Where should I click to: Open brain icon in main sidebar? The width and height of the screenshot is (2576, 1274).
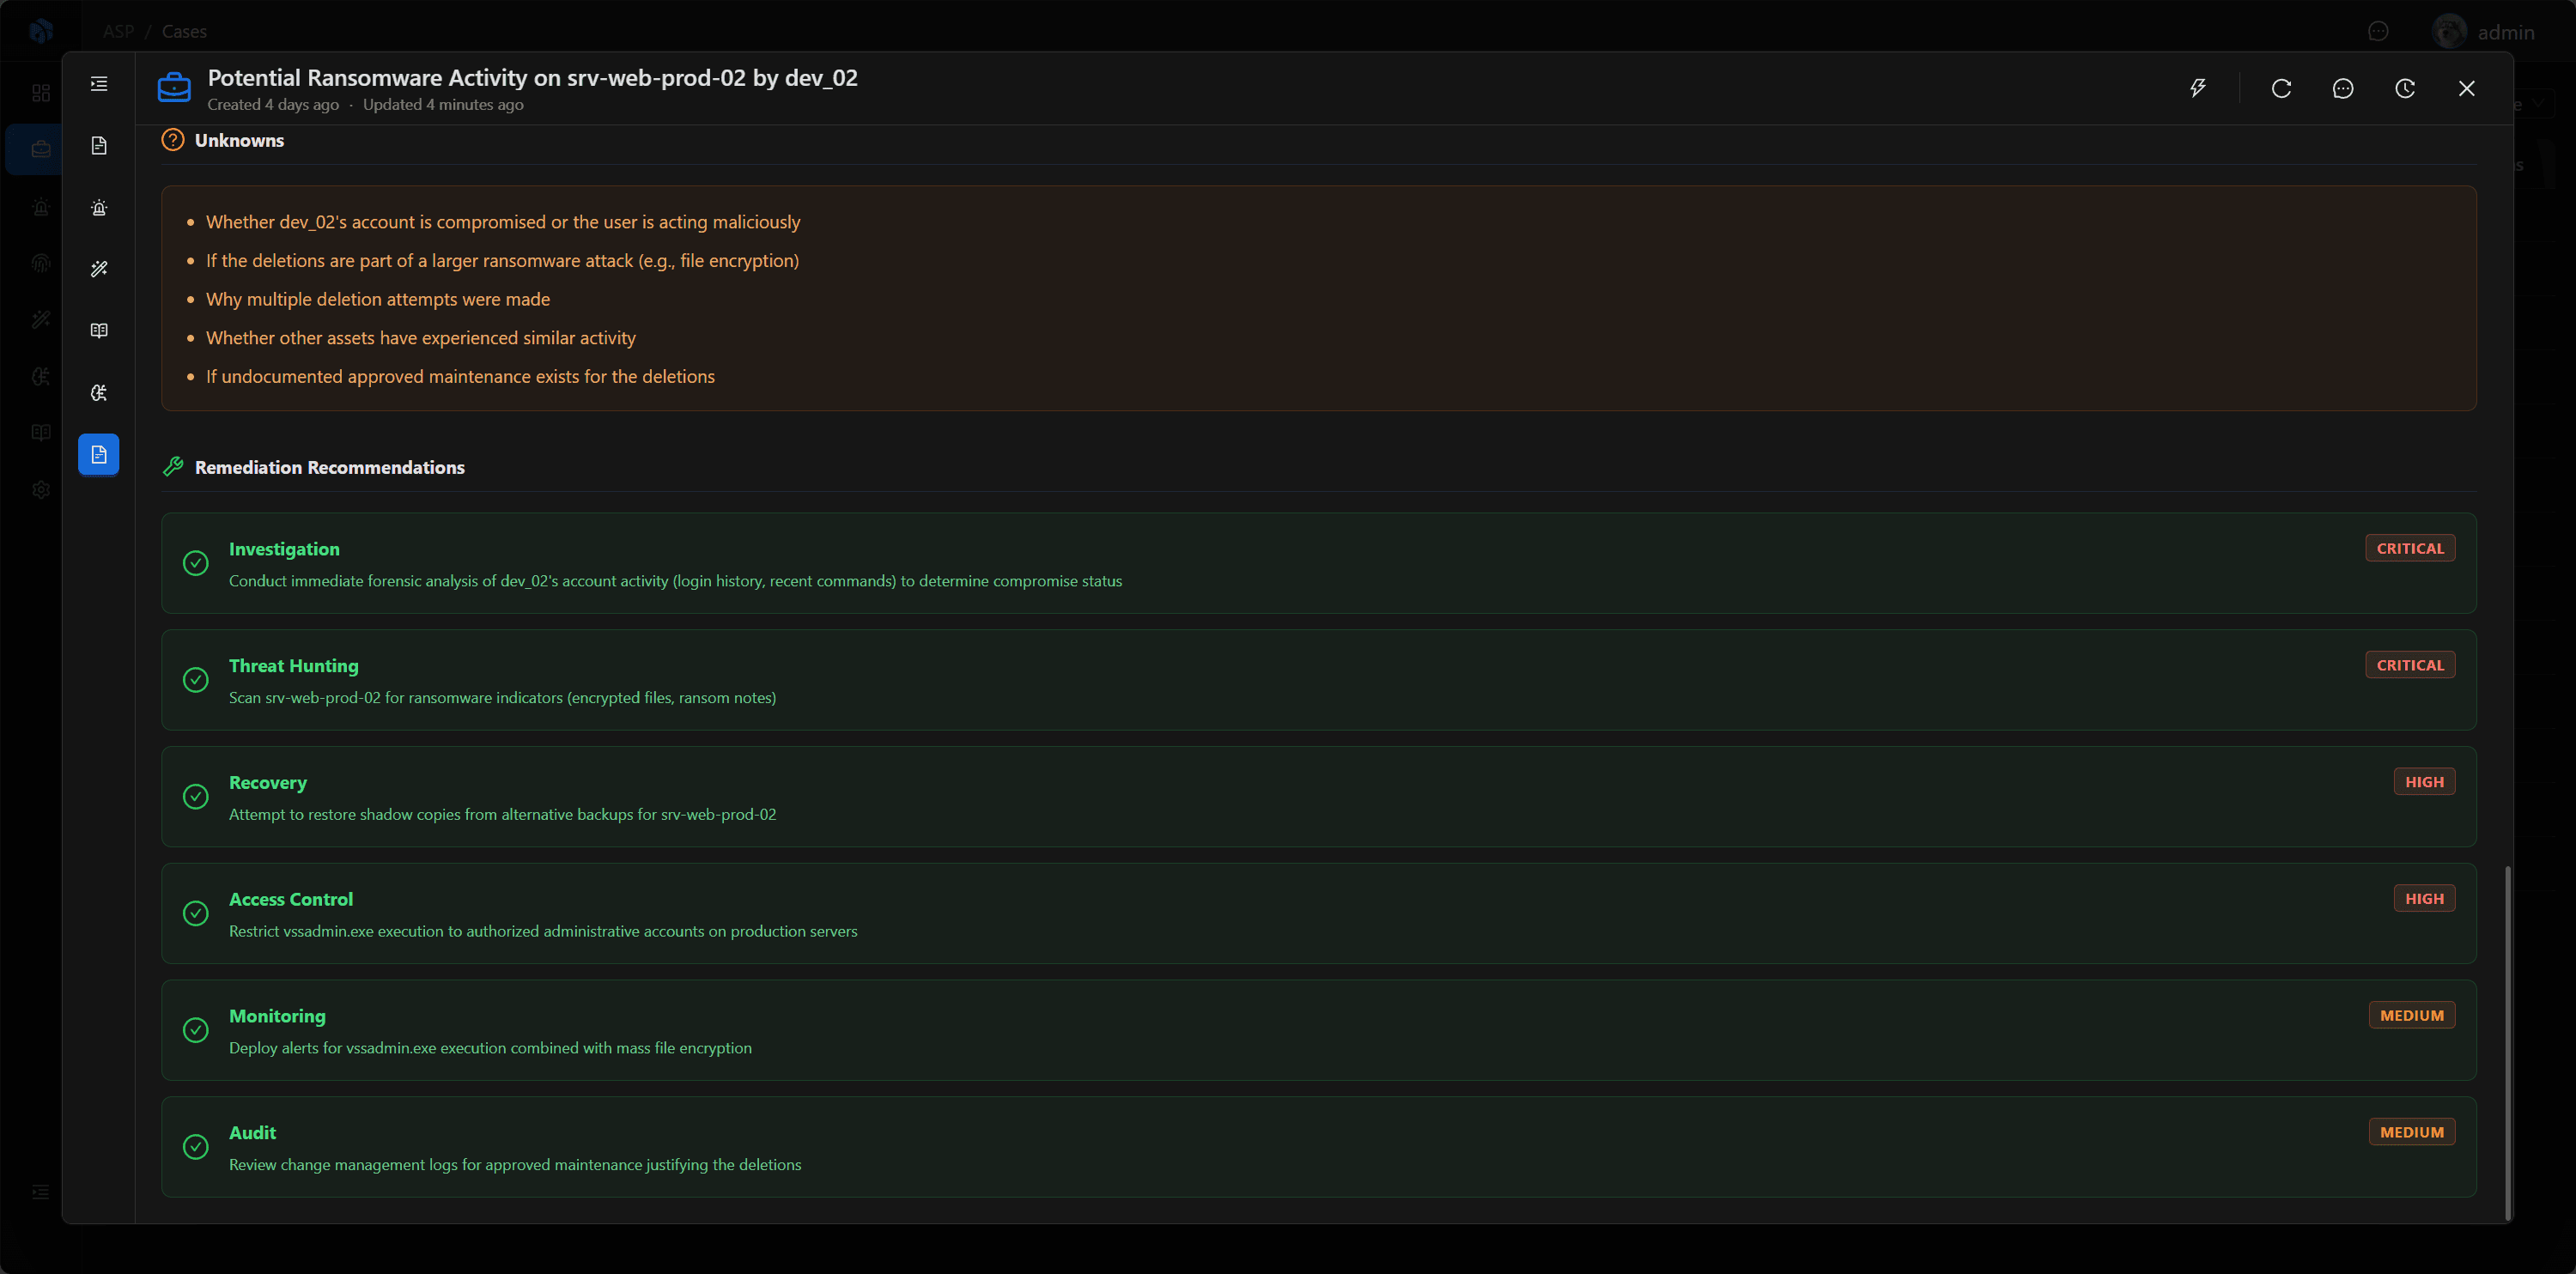[x=41, y=377]
